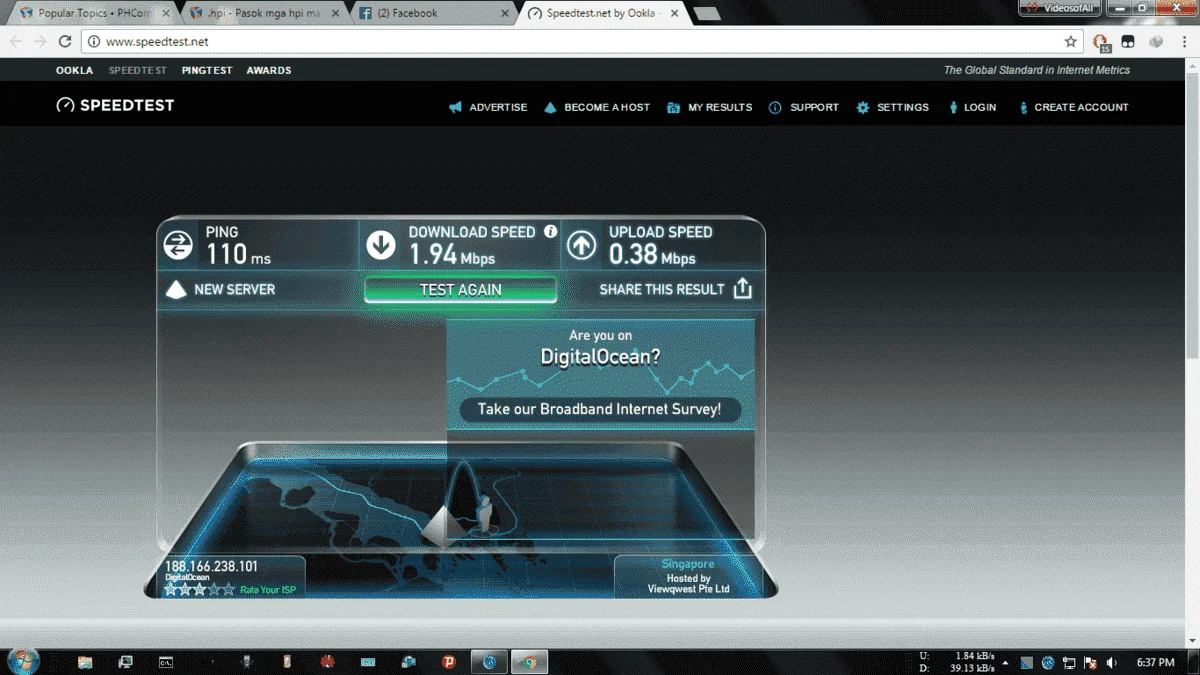Screen dimensions: 1200x675
Task: Select the Speedtest nav item
Action: click(x=138, y=70)
